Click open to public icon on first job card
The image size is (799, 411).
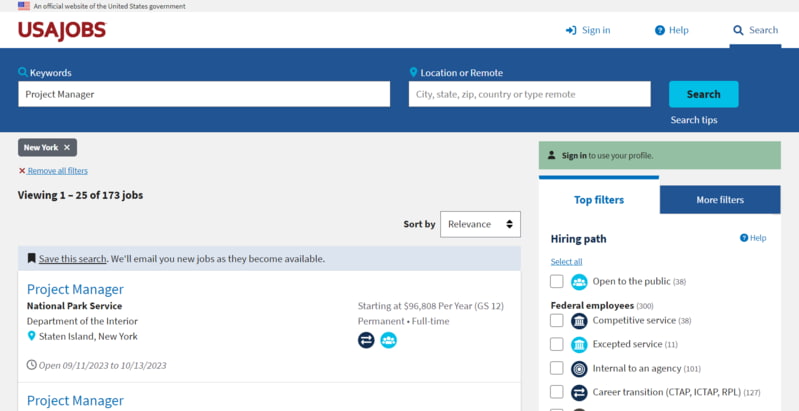point(388,340)
